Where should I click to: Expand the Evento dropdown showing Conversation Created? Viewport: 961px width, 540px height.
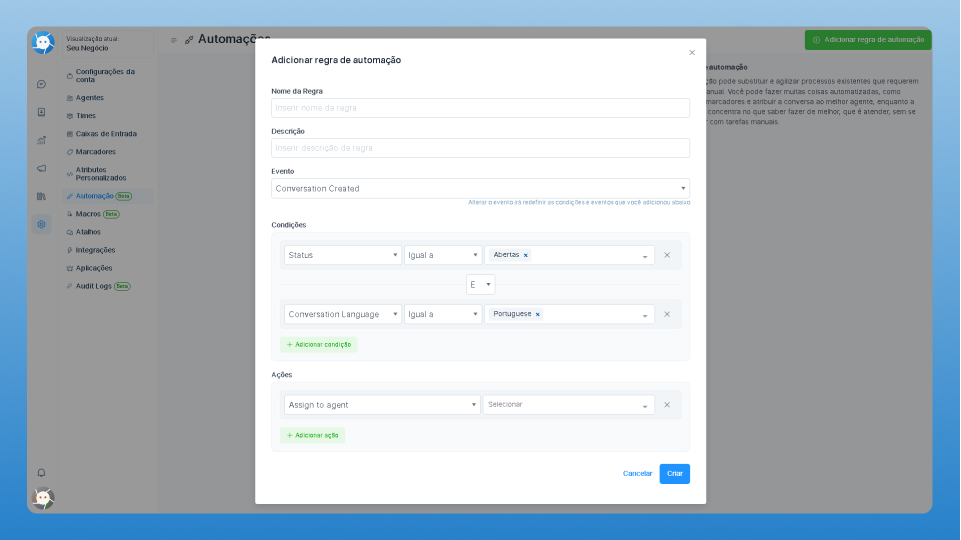pyautogui.click(x=480, y=188)
